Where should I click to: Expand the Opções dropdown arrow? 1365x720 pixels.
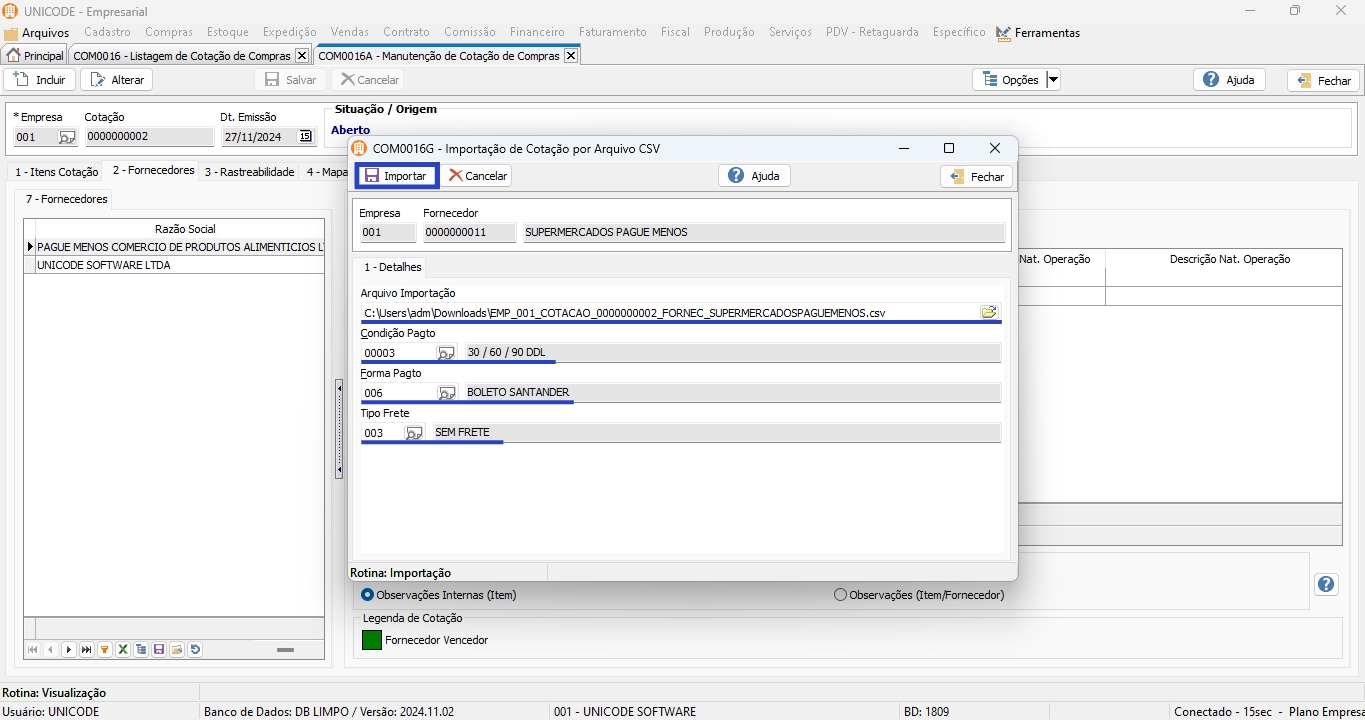coord(1052,80)
